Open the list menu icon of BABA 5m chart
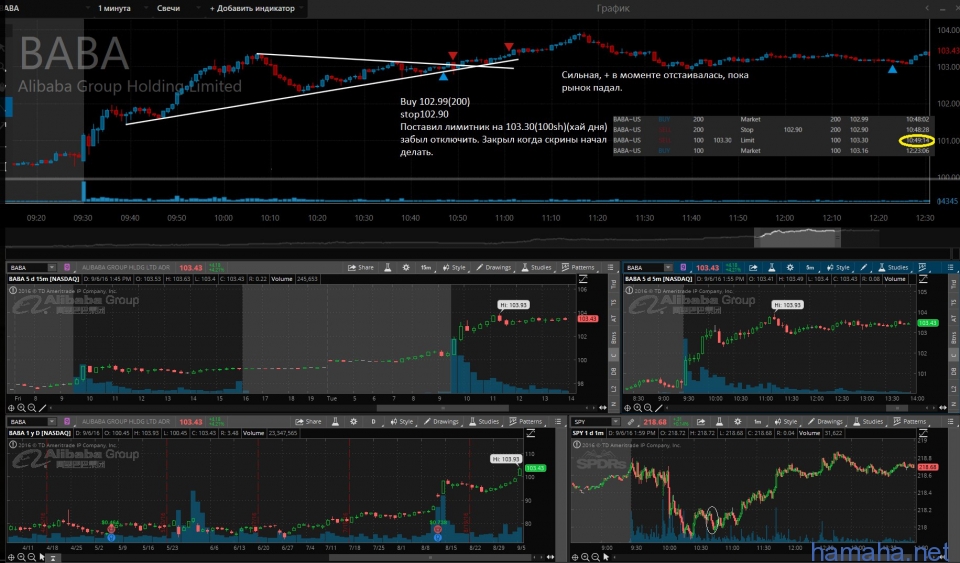This screenshot has height=563, width=960. (x=950, y=267)
